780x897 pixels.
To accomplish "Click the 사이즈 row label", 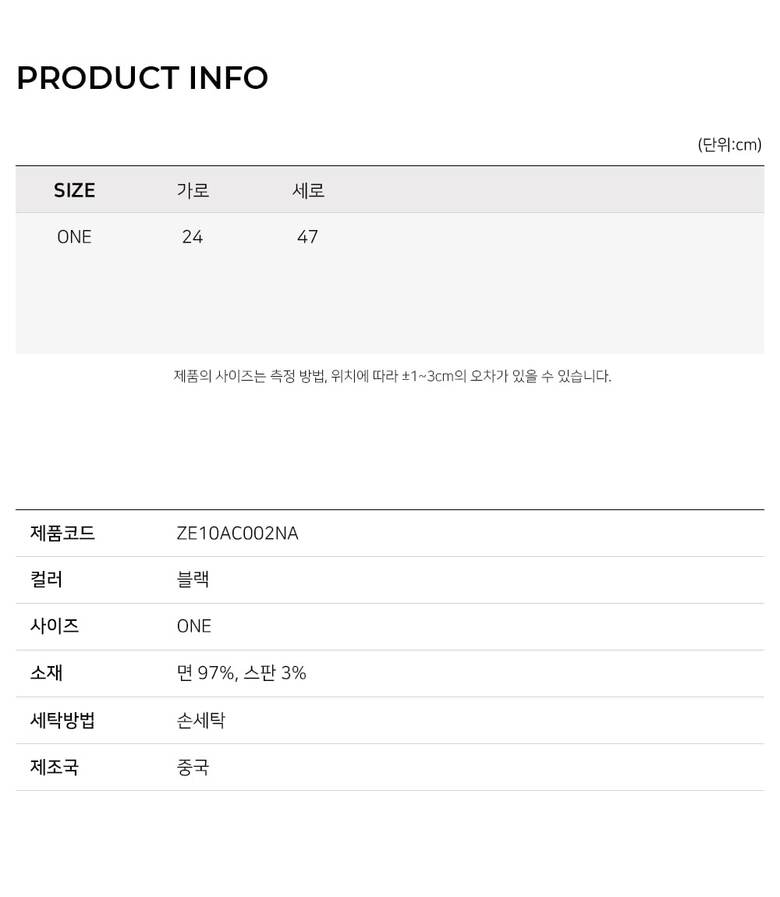I will tap(55, 626).
